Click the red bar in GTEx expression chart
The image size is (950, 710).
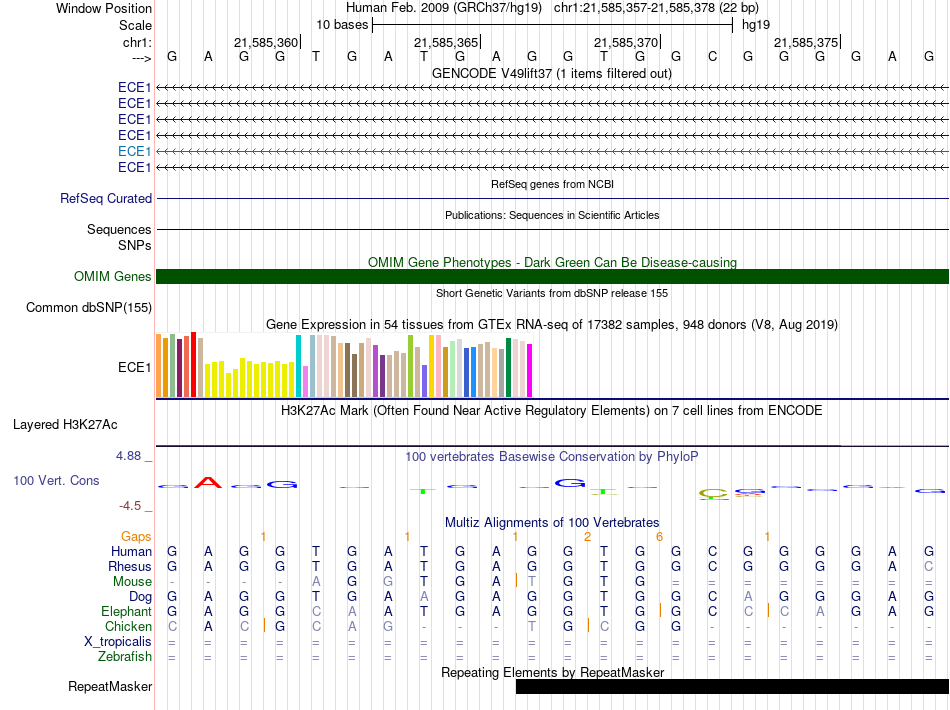[193, 364]
